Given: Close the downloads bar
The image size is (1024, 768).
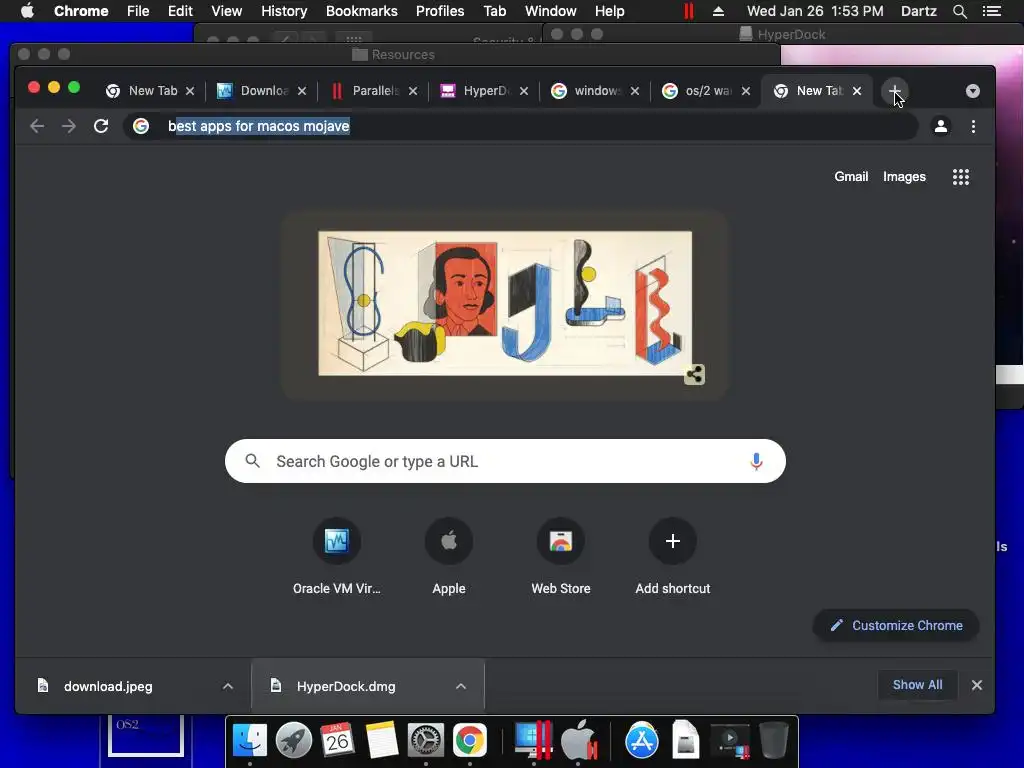Looking at the screenshot, I should pyautogui.click(x=976, y=685).
